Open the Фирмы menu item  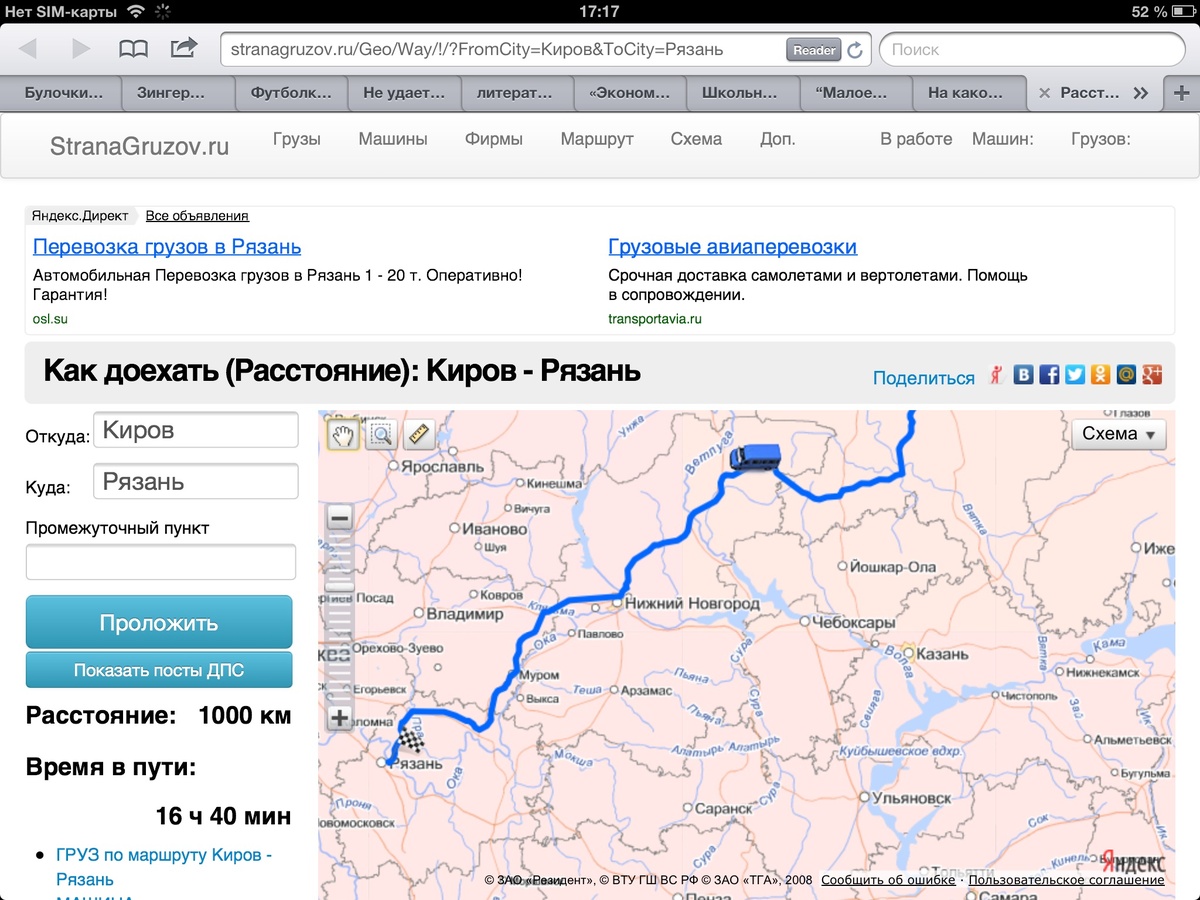494,139
